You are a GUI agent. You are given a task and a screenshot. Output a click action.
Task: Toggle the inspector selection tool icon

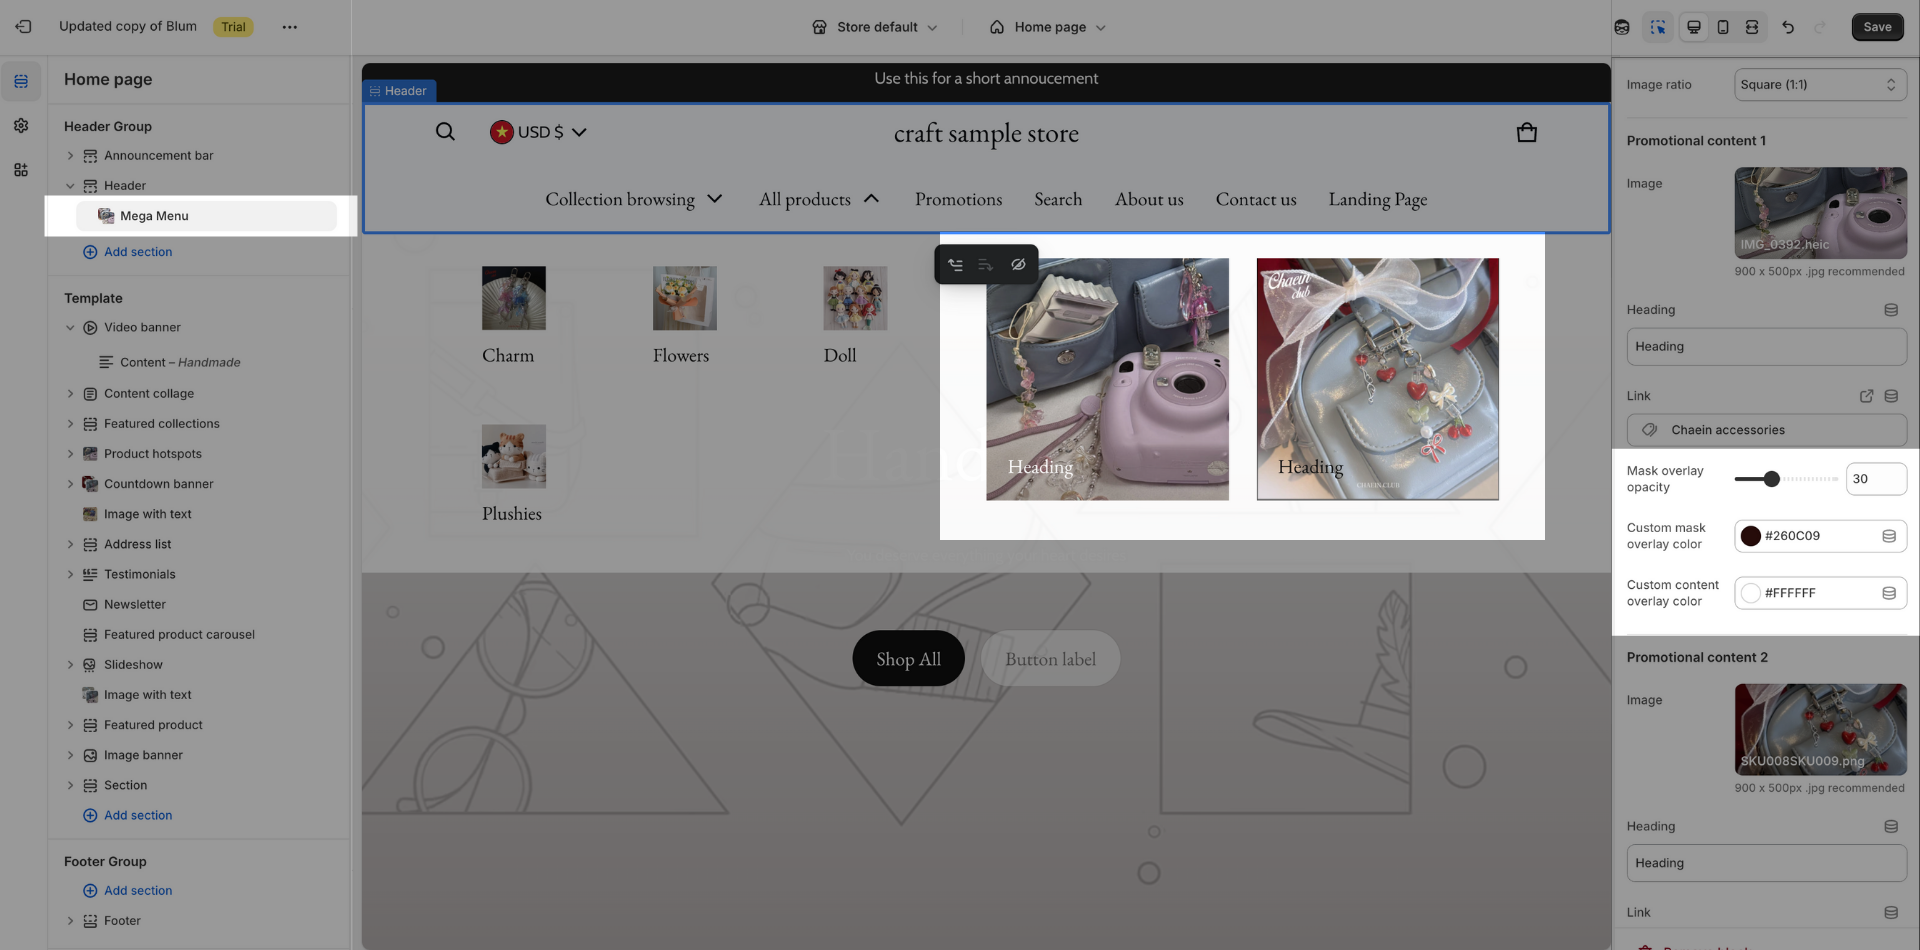tap(1658, 27)
